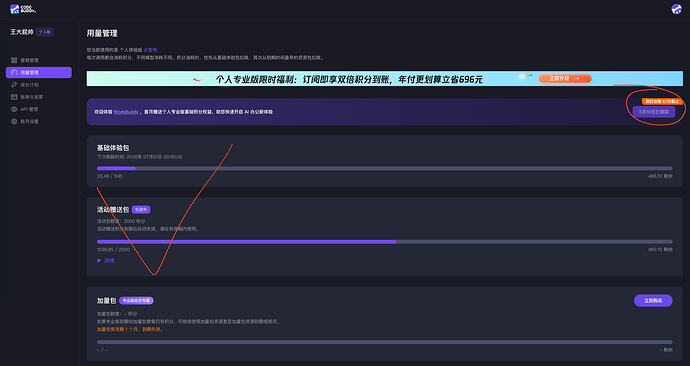
Task: Open the bill and invoice sidebar item
Action: click(x=27, y=97)
